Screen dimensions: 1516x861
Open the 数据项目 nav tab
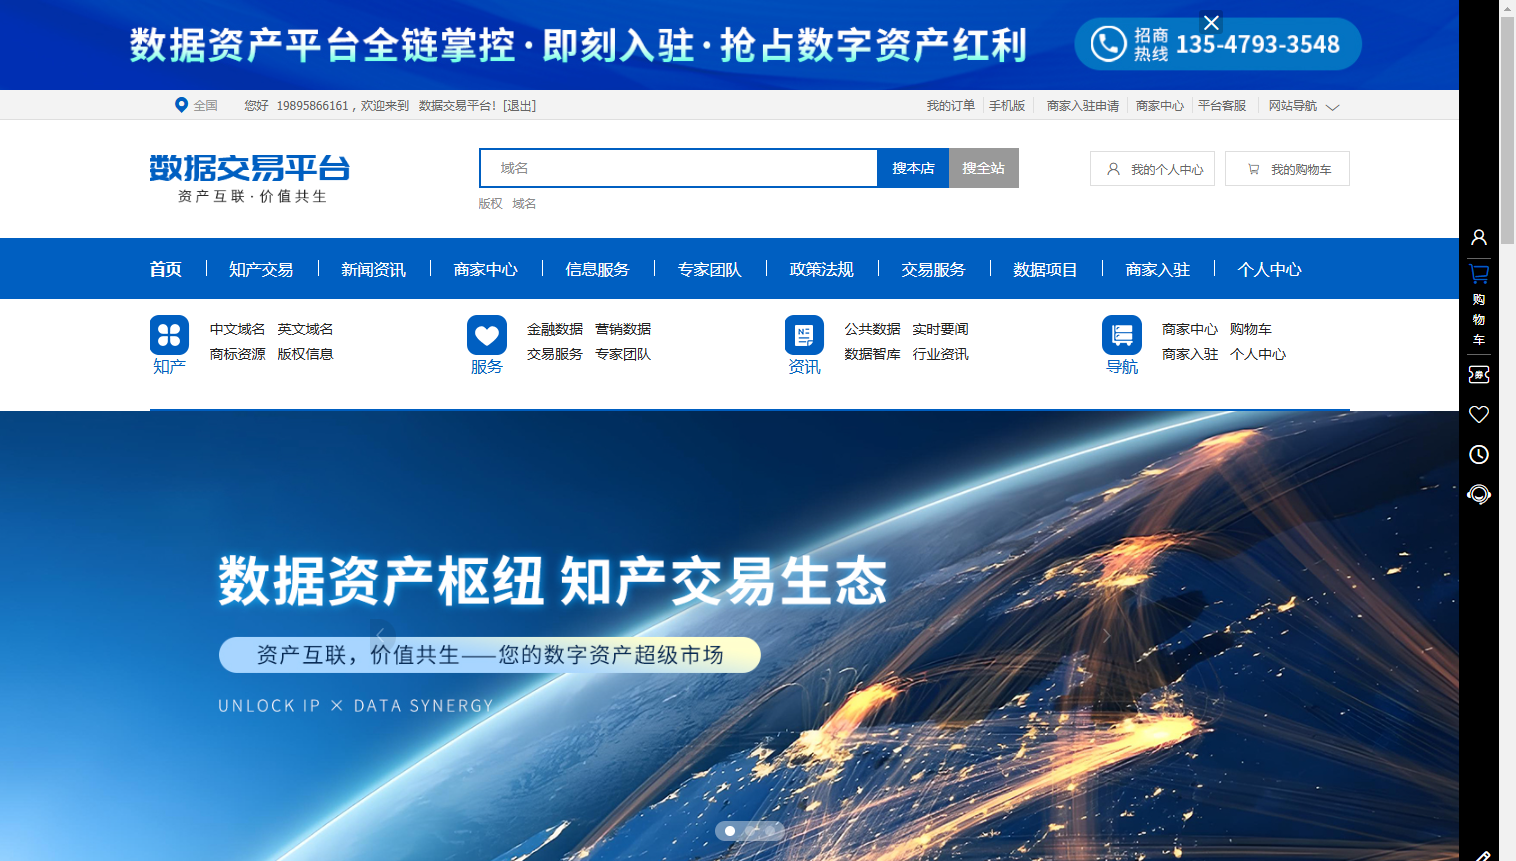(x=1045, y=269)
